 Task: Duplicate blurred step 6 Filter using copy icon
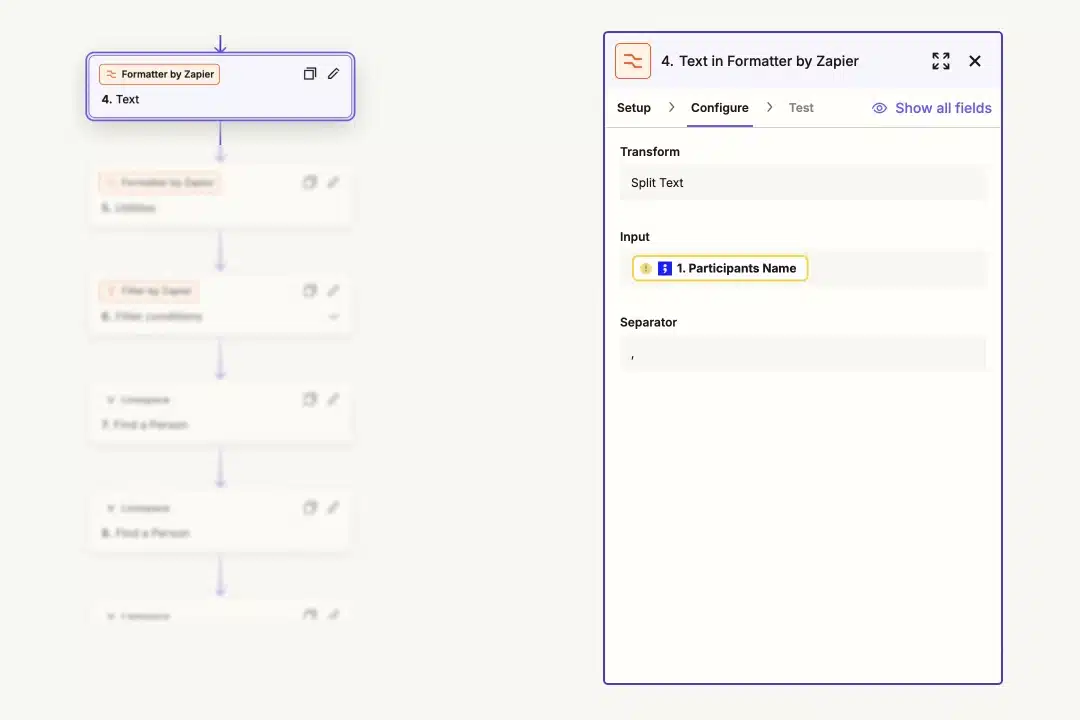click(x=310, y=291)
